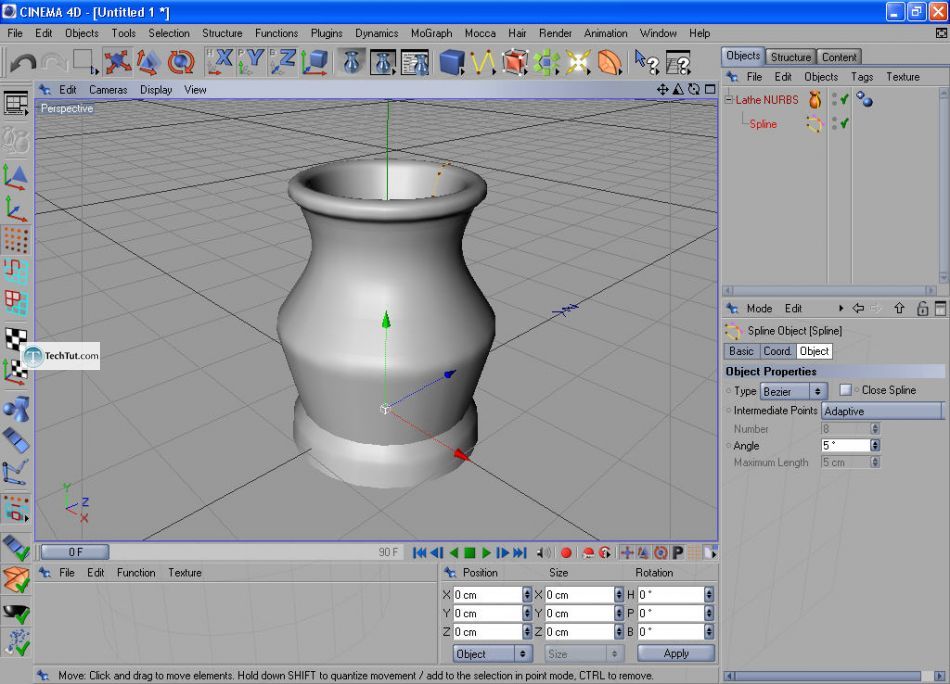Open the Render menu

(x=555, y=33)
